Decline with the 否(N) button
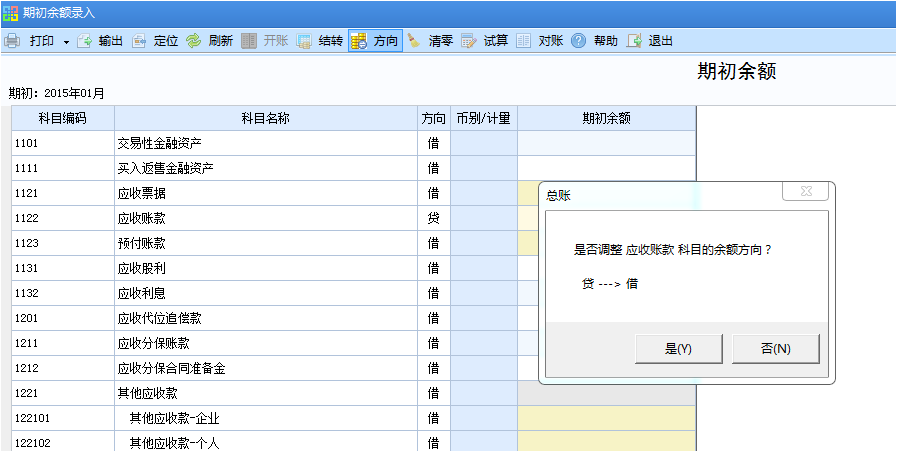The width and height of the screenshot is (897, 452). (x=776, y=349)
